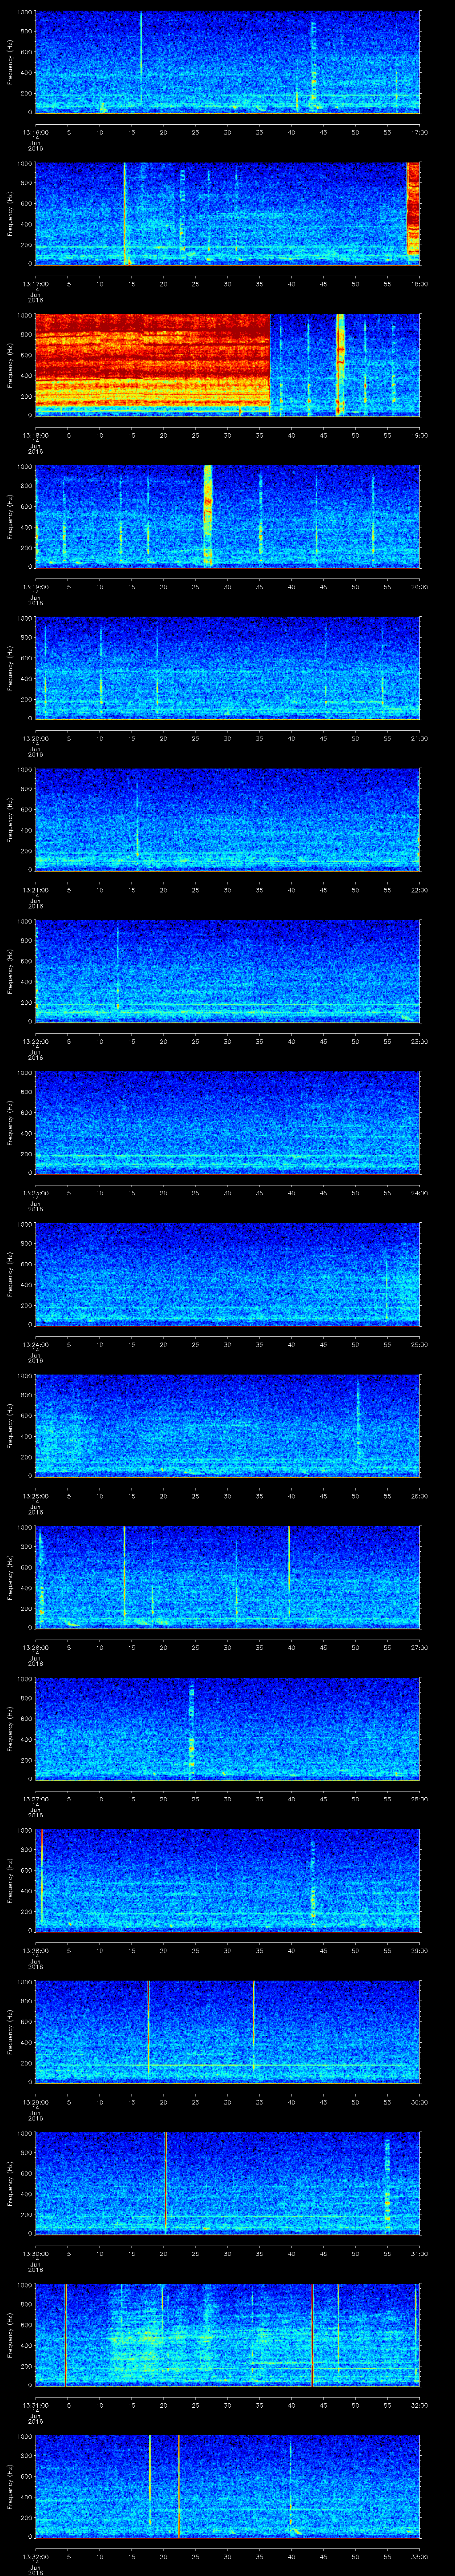Click the bright burst near 27 s in 13:19 panel

click(208, 516)
